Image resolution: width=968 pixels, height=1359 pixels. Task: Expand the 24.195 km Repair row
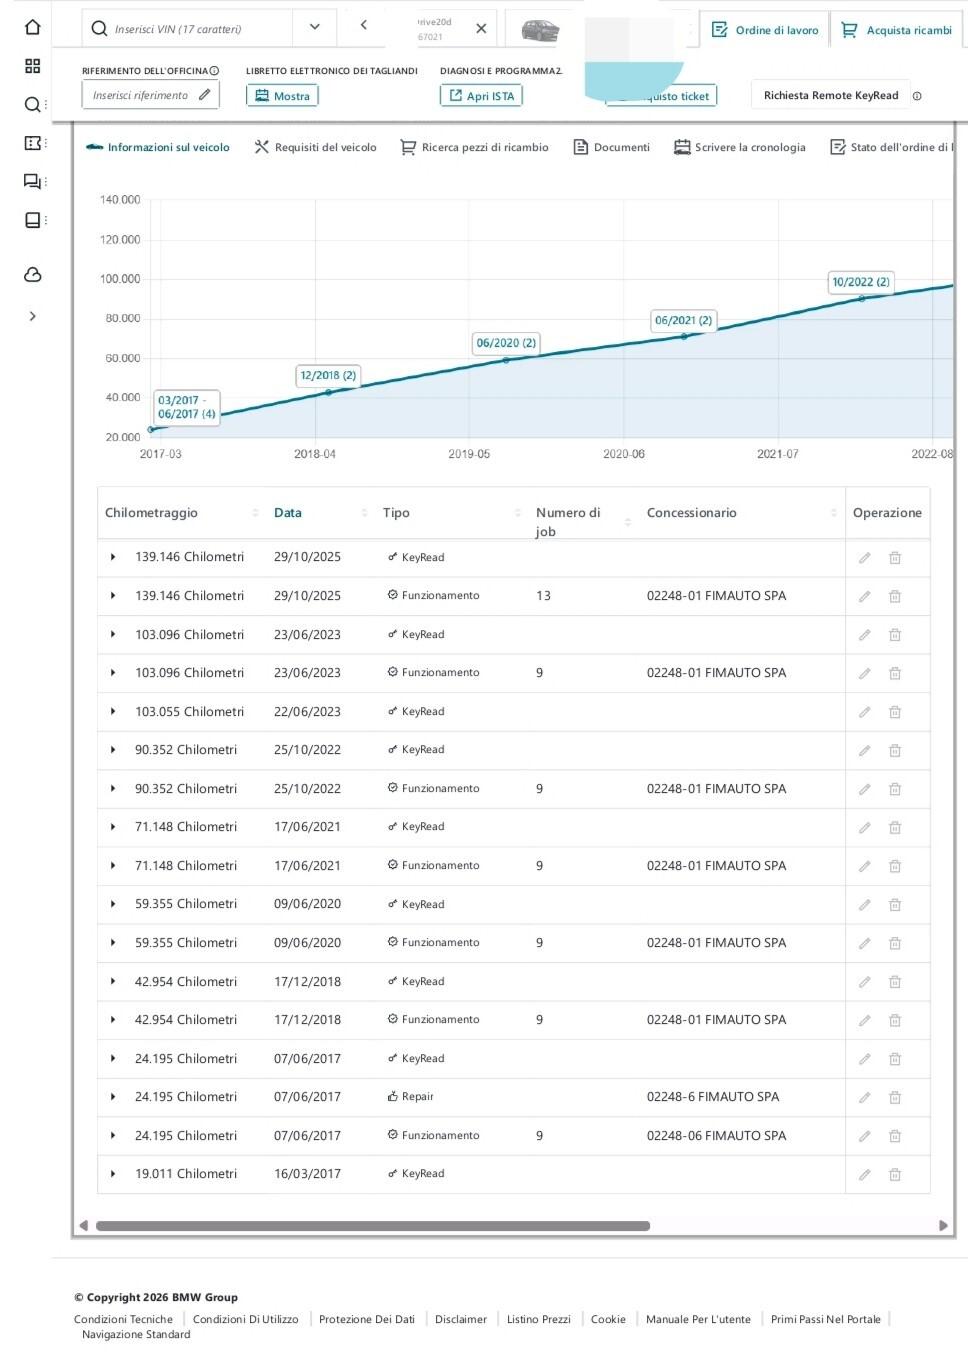click(113, 1097)
